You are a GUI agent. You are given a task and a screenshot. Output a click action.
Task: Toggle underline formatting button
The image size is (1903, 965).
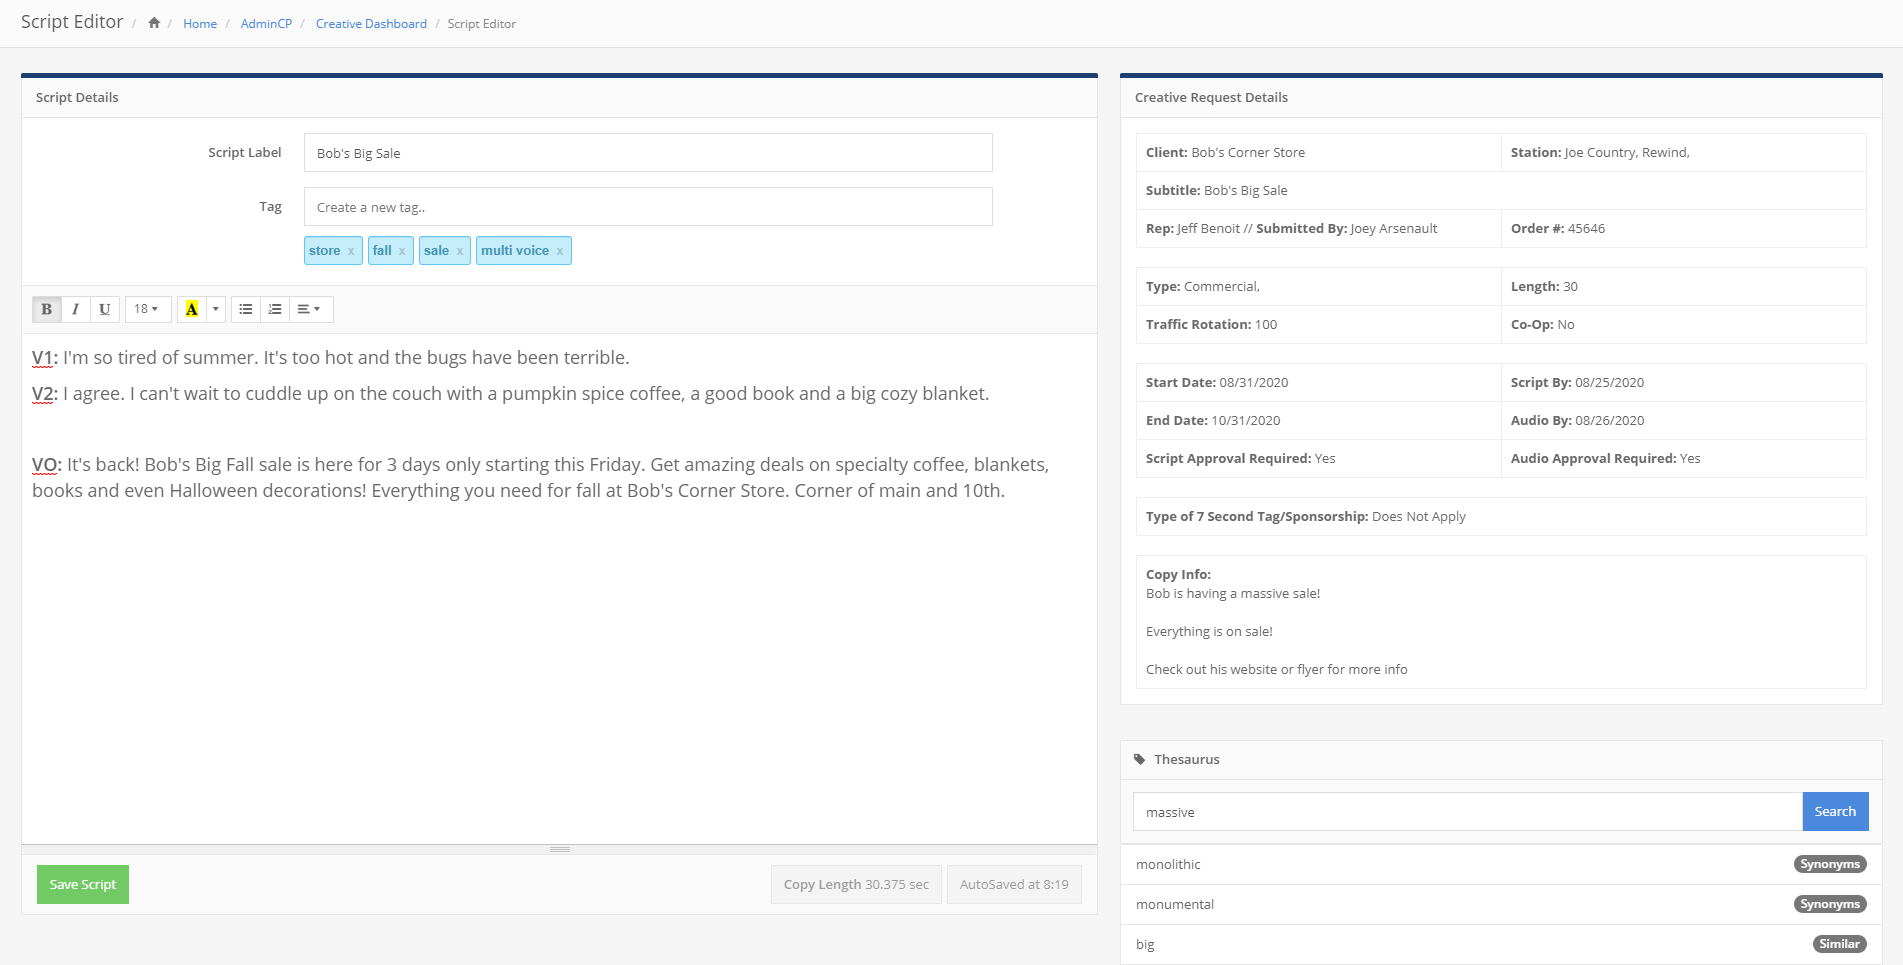click(x=104, y=309)
